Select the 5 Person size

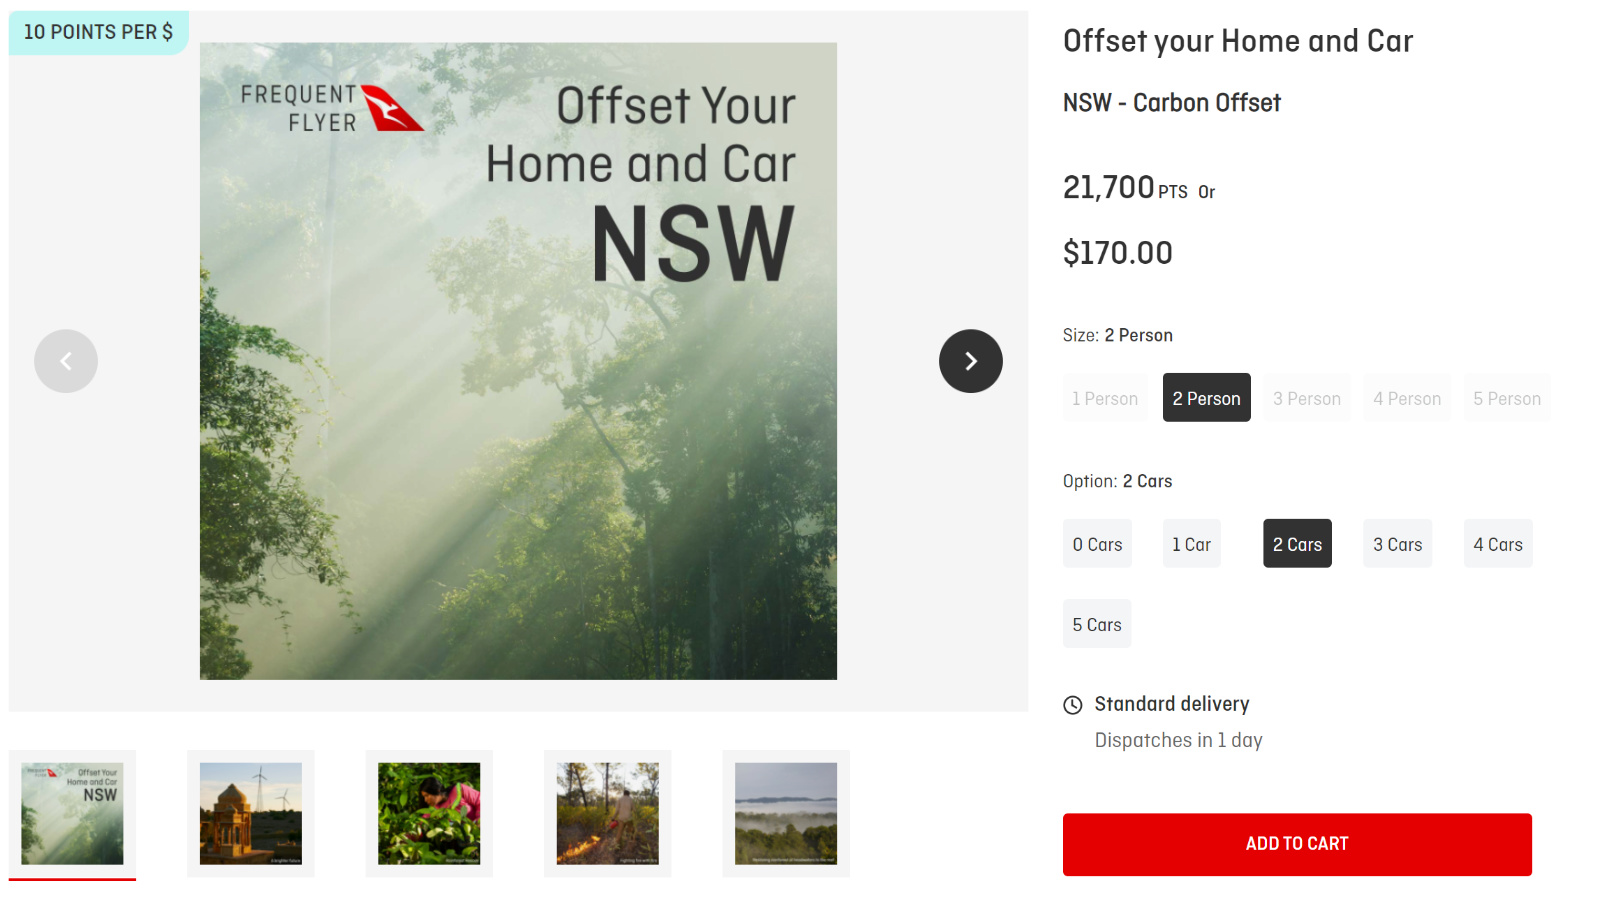click(x=1507, y=398)
